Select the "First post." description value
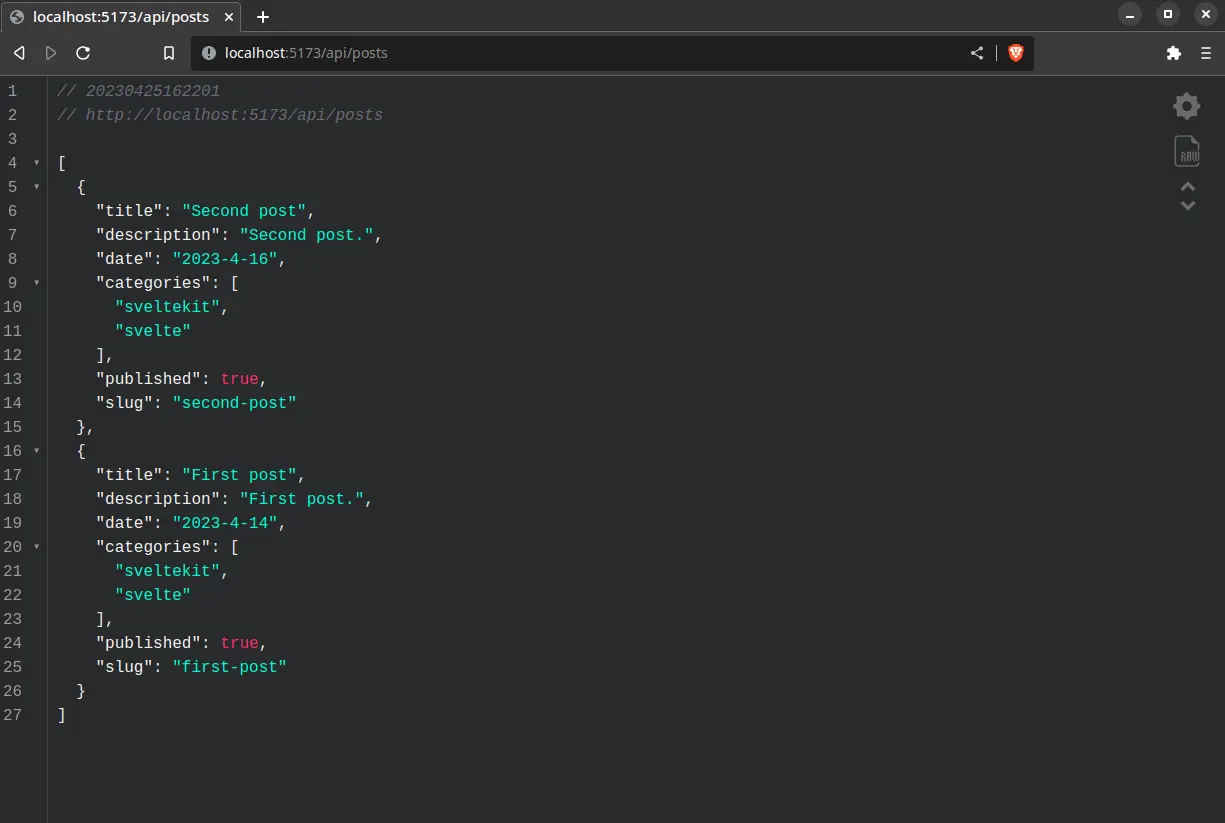1225x823 pixels. (x=302, y=499)
